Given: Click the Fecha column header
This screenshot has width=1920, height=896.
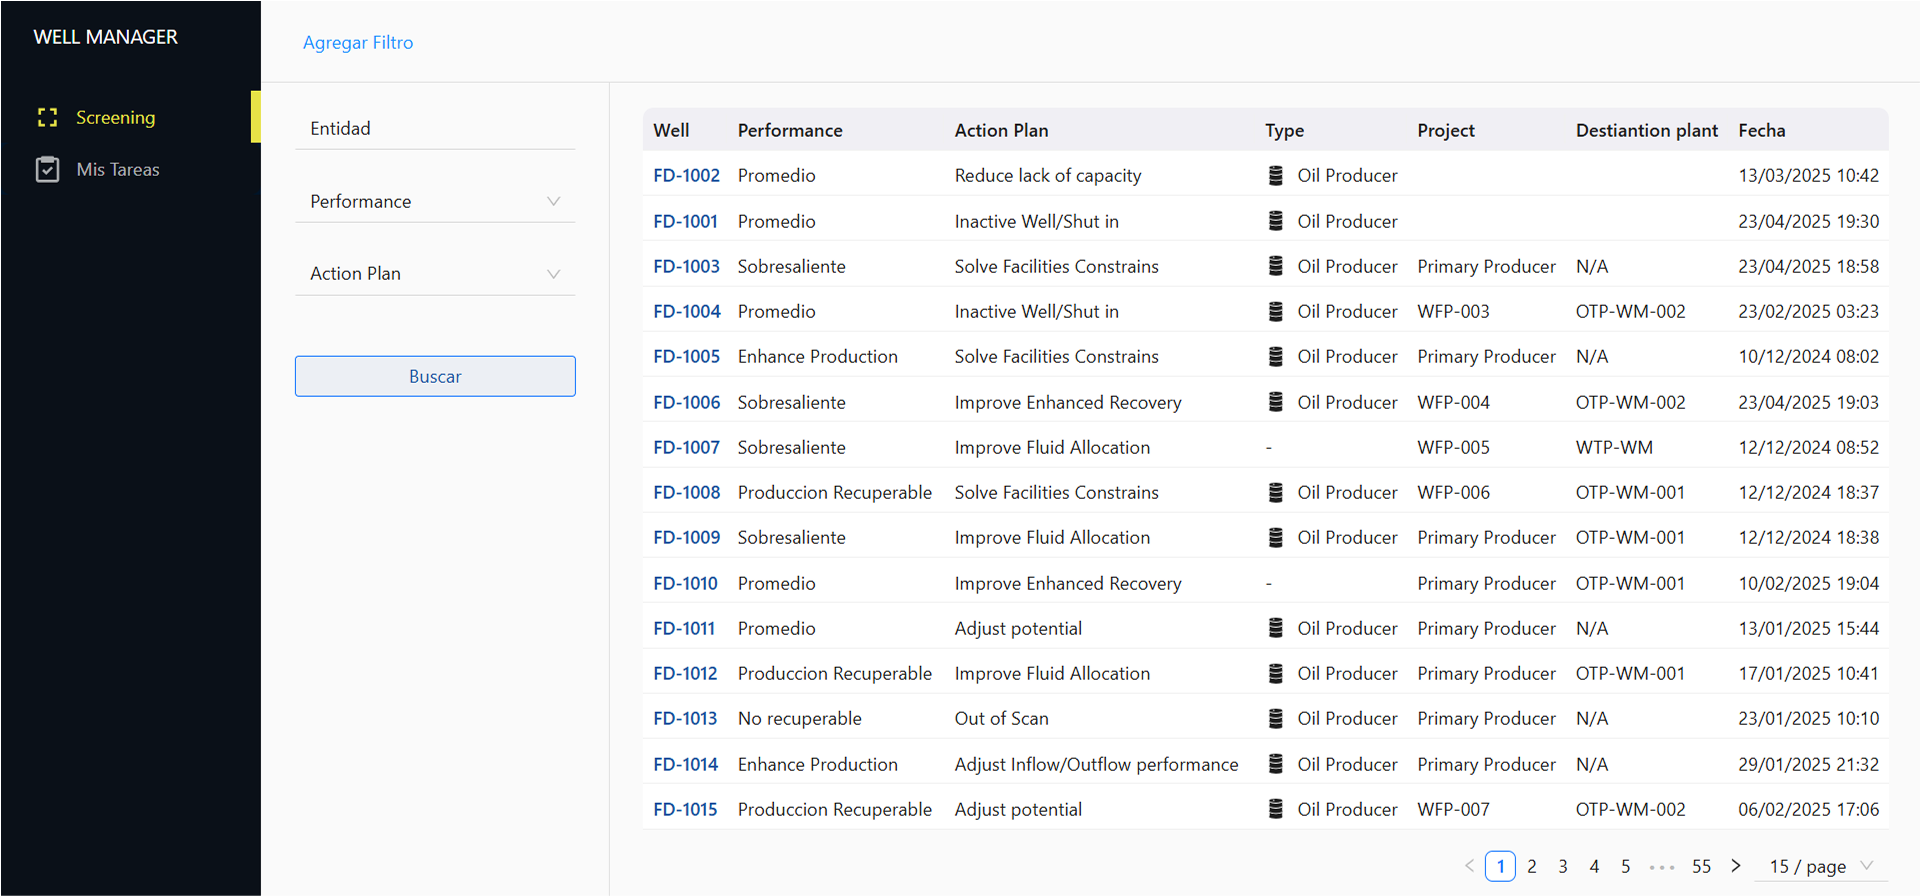Looking at the screenshot, I should 1761,130.
